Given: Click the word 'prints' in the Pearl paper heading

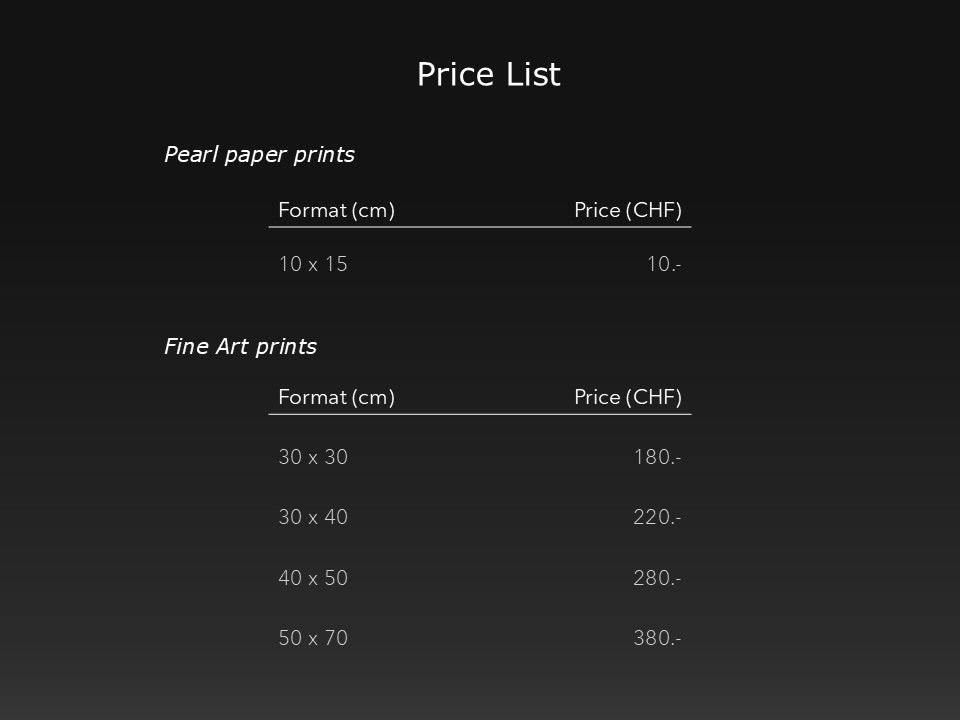Looking at the screenshot, I should click(x=324, y=155).
